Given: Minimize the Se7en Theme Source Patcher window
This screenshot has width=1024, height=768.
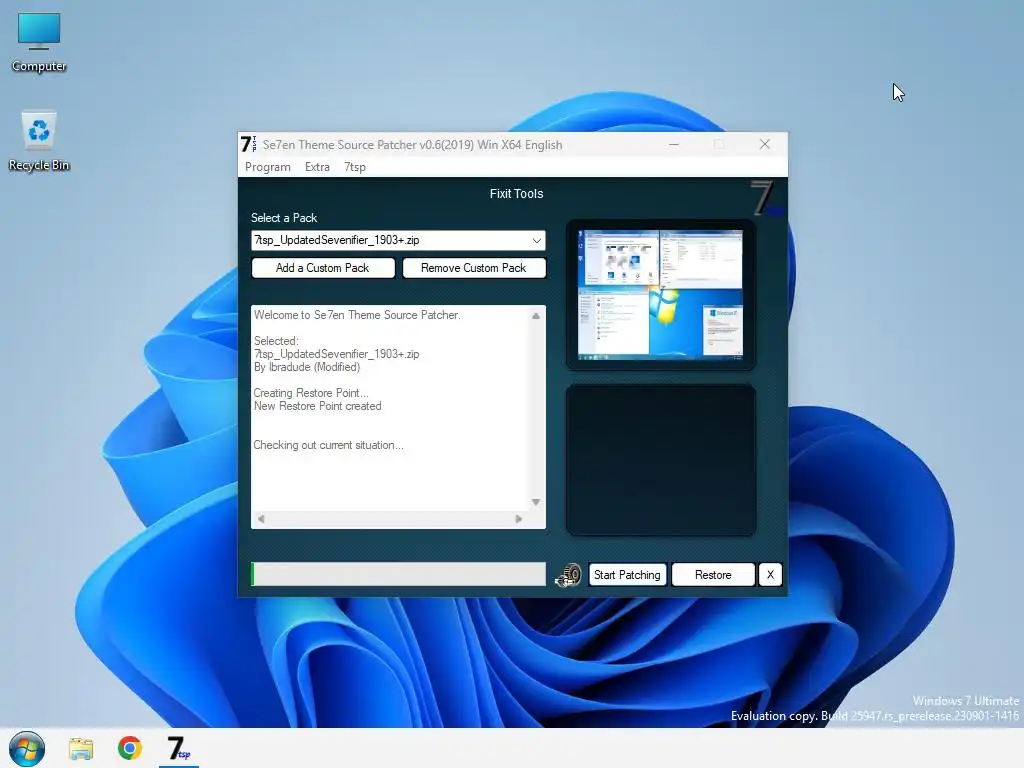Looking at the screenshot, I should coord(674,144).
